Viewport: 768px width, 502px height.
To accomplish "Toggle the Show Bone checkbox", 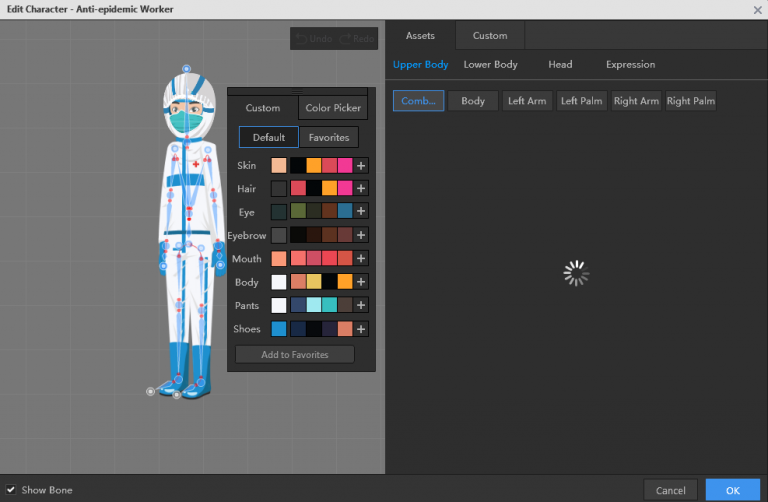I will tap(11, 490).
